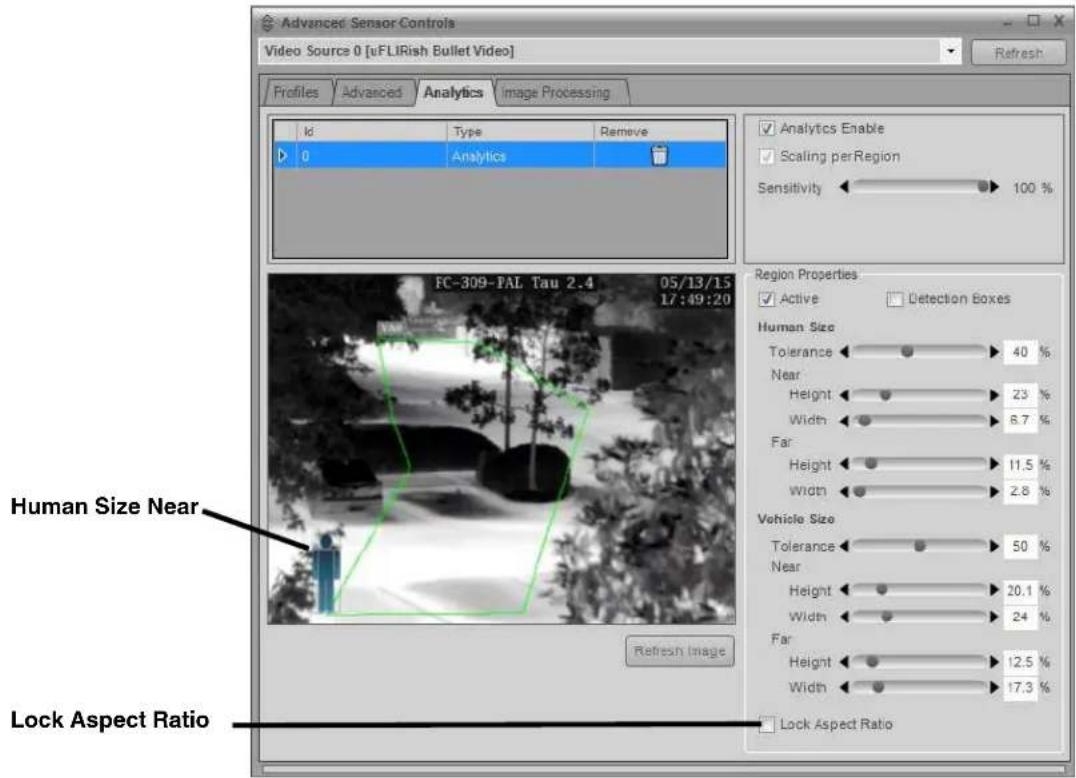Click Vehicle Far Height value 12.5
Screen dimensions: 1076x778
tap(1020, 662)
